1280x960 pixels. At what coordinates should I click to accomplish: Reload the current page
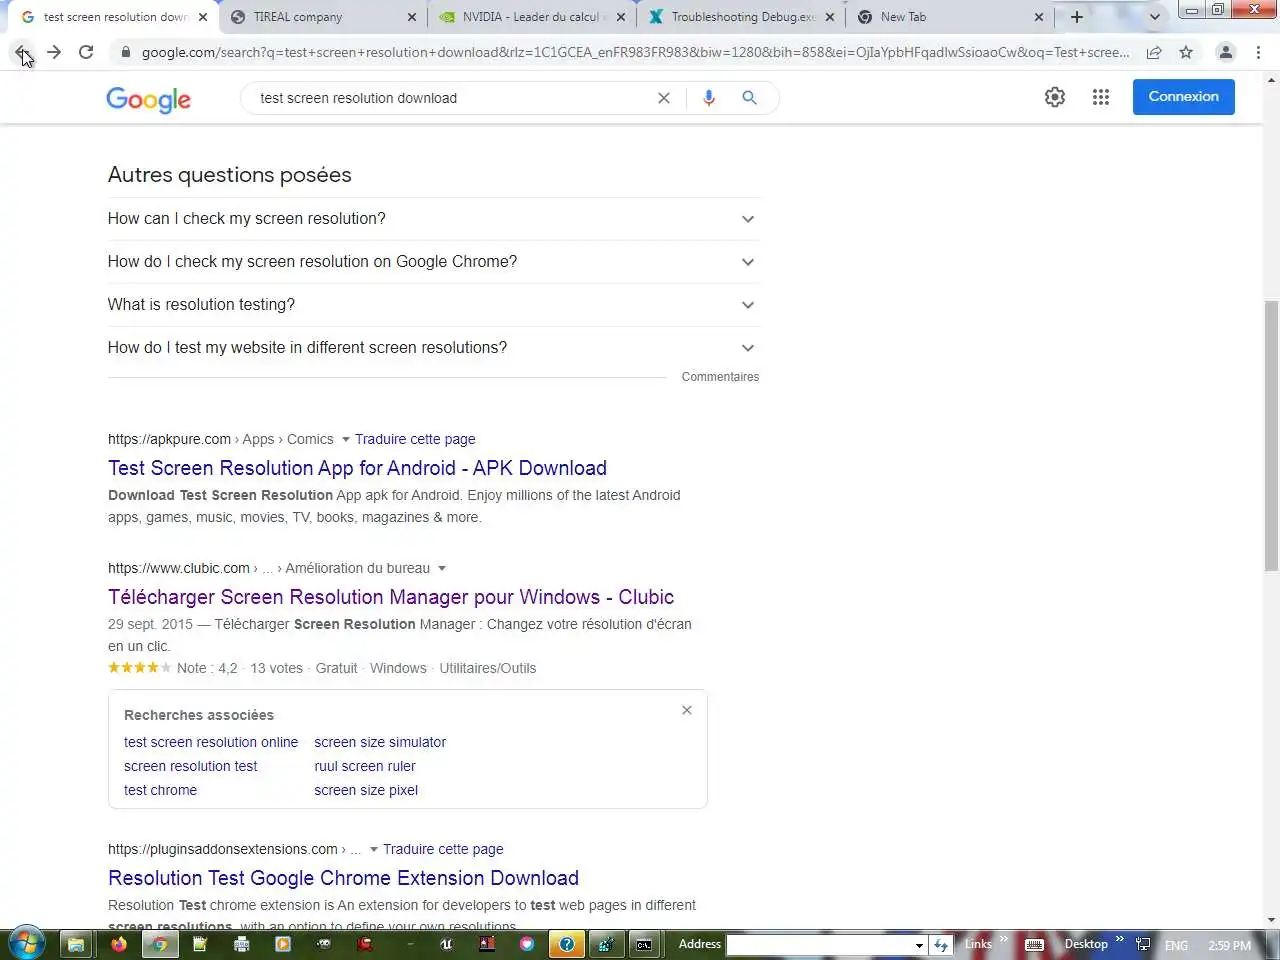pyautogui.click(x=86, y=52)
